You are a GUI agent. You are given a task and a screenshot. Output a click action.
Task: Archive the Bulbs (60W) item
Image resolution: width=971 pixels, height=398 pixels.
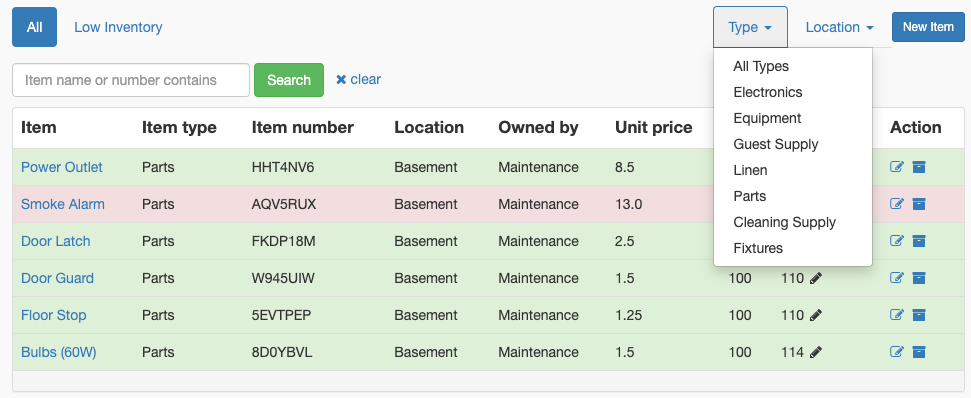pos(919,352)
